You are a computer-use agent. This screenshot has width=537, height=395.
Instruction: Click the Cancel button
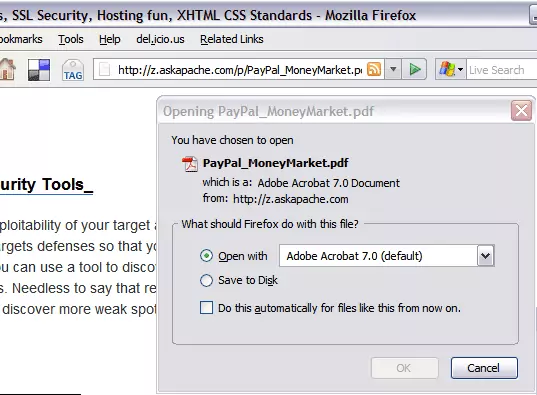pyautogui.click(x=484, y=368)
